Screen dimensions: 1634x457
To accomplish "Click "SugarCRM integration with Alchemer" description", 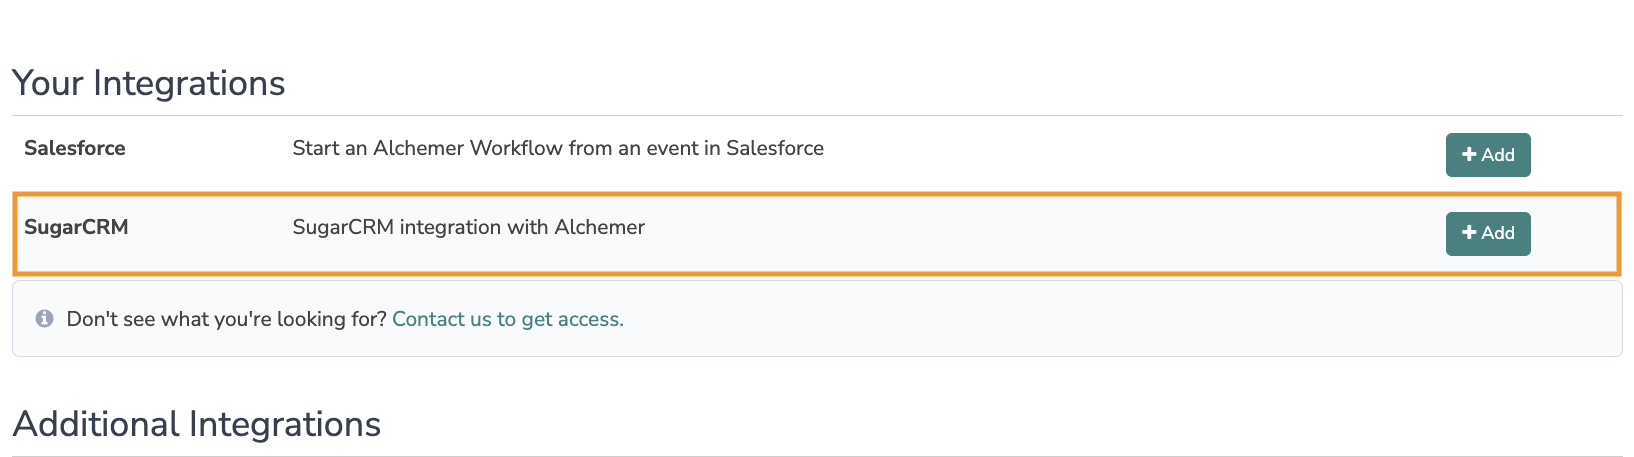I will (468, 227).
